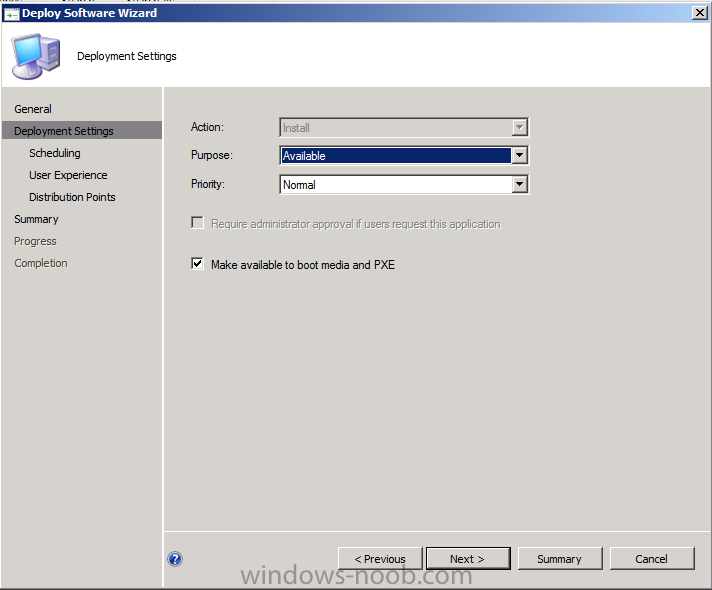Open the Purpose dropdown arrow
This screenshot has width=712, height=590.
coord(518,156)
